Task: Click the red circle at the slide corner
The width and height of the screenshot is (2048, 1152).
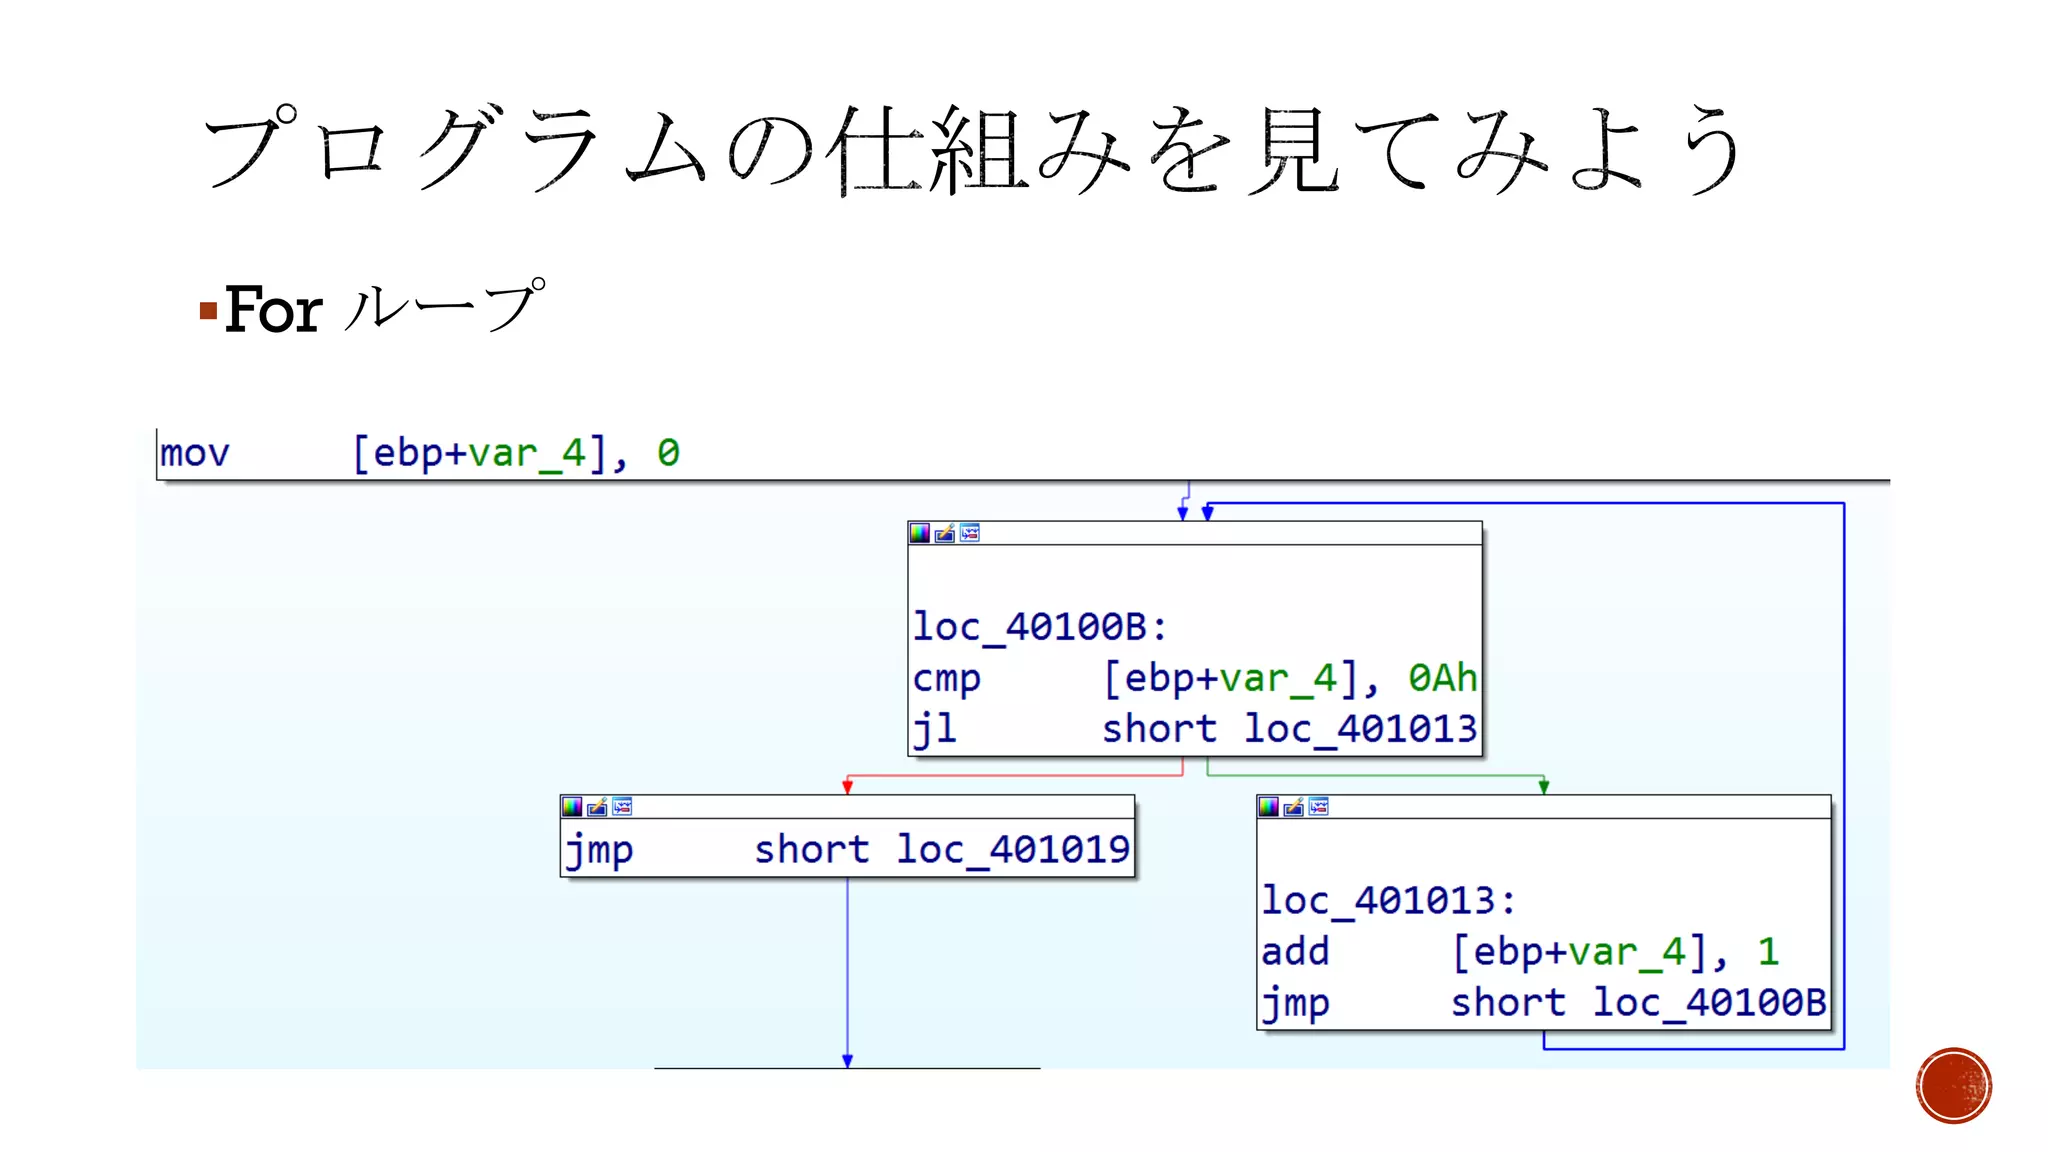Action: [x=1954, y=1086]
